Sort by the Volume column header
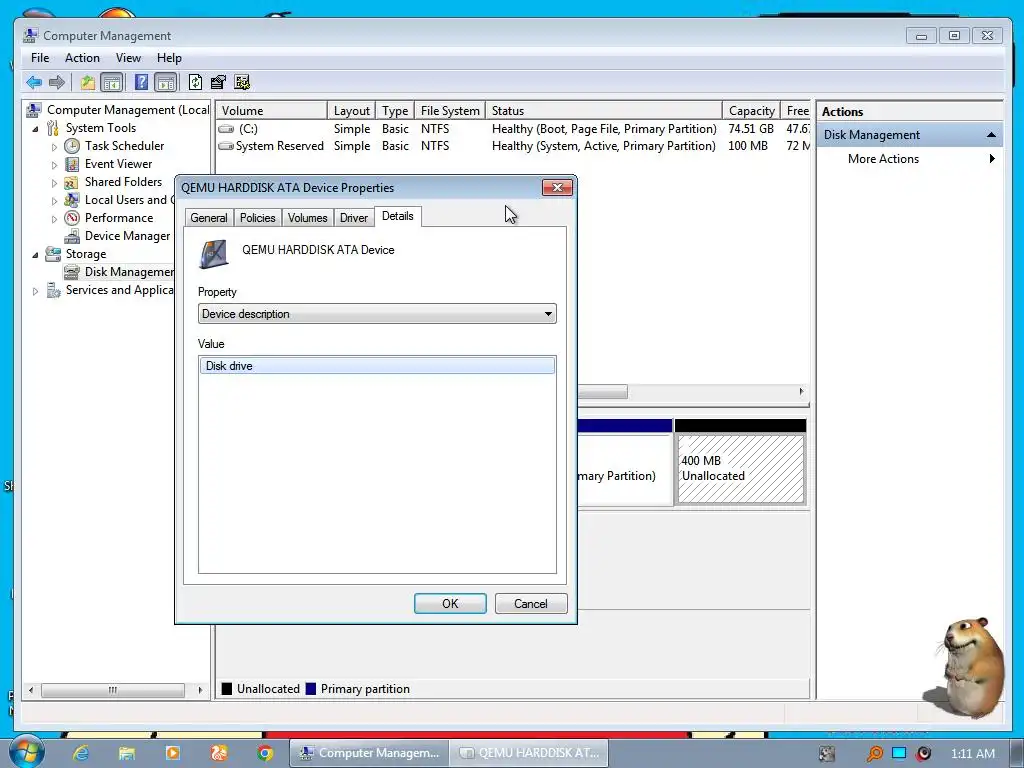The height and width of the screenshot is (768, 1024). click(x=272, y=110)
